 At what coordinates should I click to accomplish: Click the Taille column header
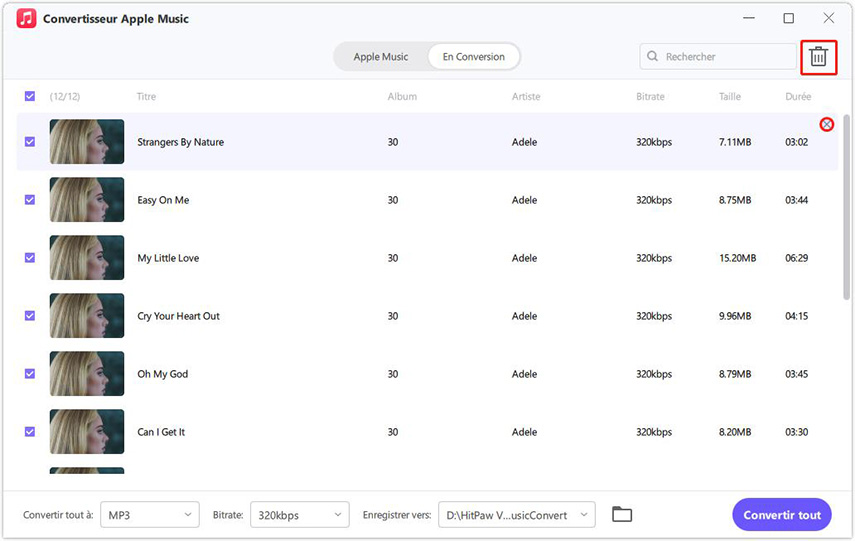click(730, 97)
